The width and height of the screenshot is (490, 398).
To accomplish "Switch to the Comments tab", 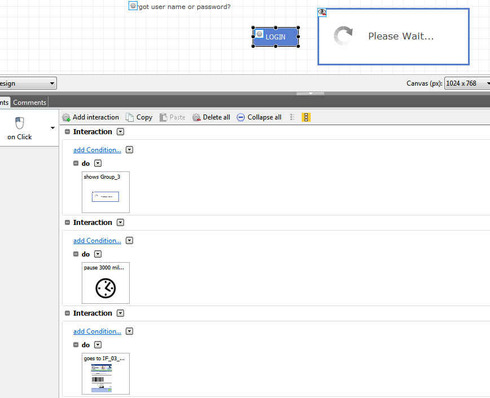I will pos(29,102).
